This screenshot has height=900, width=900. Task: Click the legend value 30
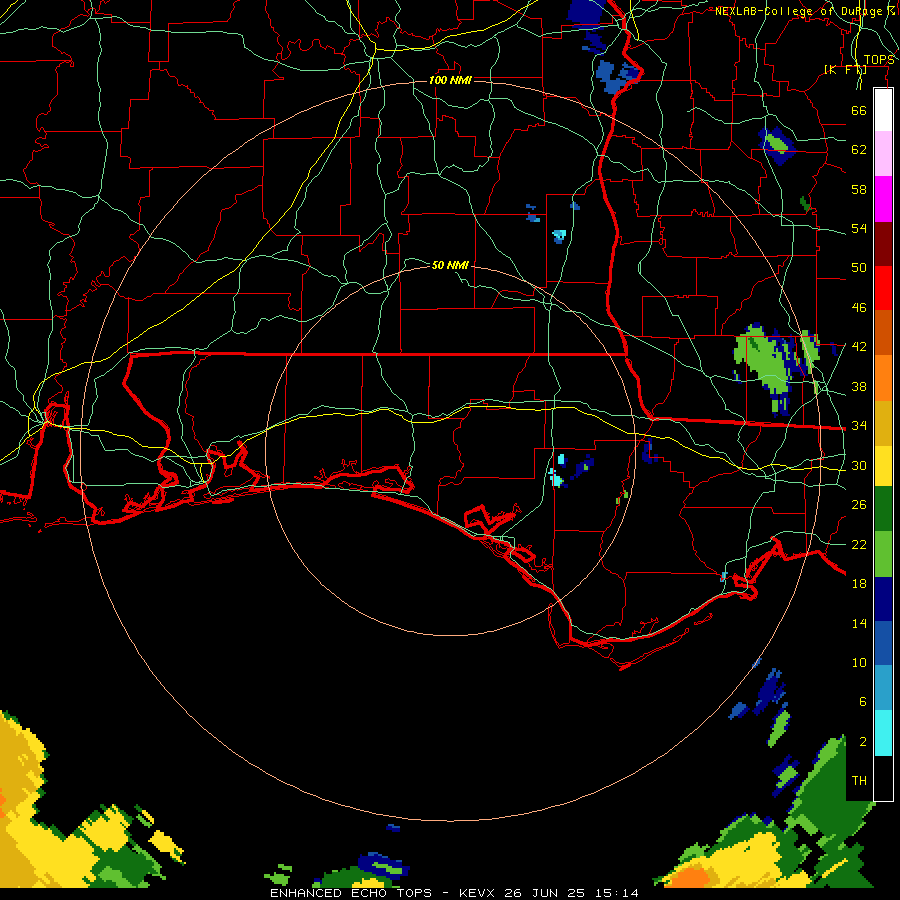(x=859, y=465)
